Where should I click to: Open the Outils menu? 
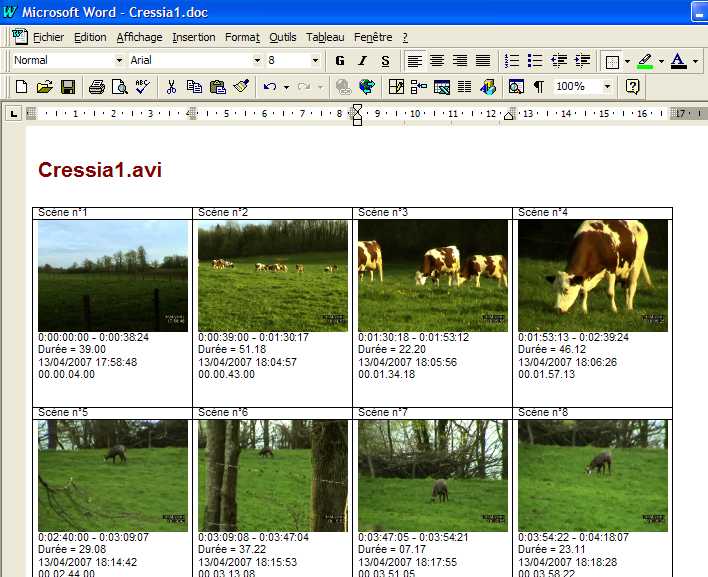(283, 37)
